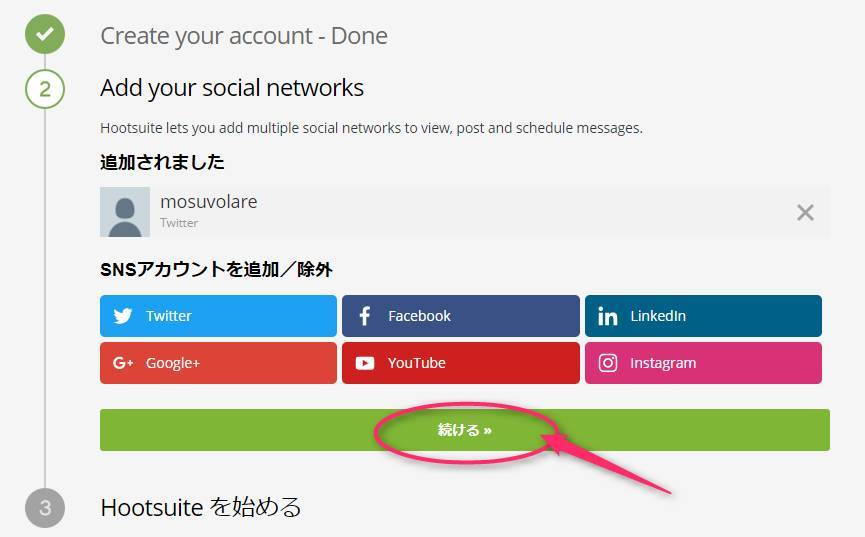The height and width of the screenshot is (537, 865).
Task: Connect a Google+ account
Action: pyautogui.click(x=218, y=363)
